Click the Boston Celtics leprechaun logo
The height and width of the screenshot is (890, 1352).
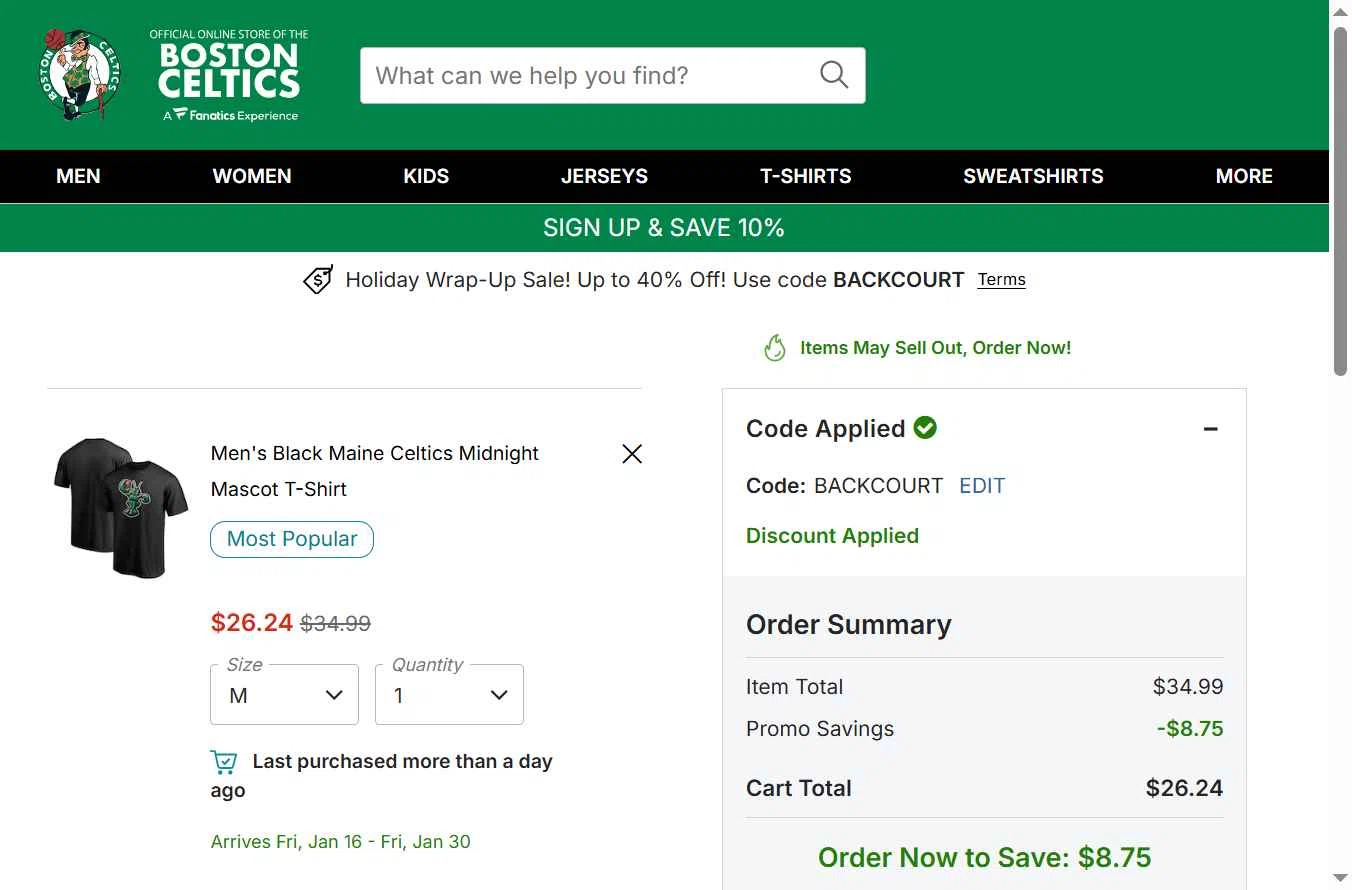point(80,75)
